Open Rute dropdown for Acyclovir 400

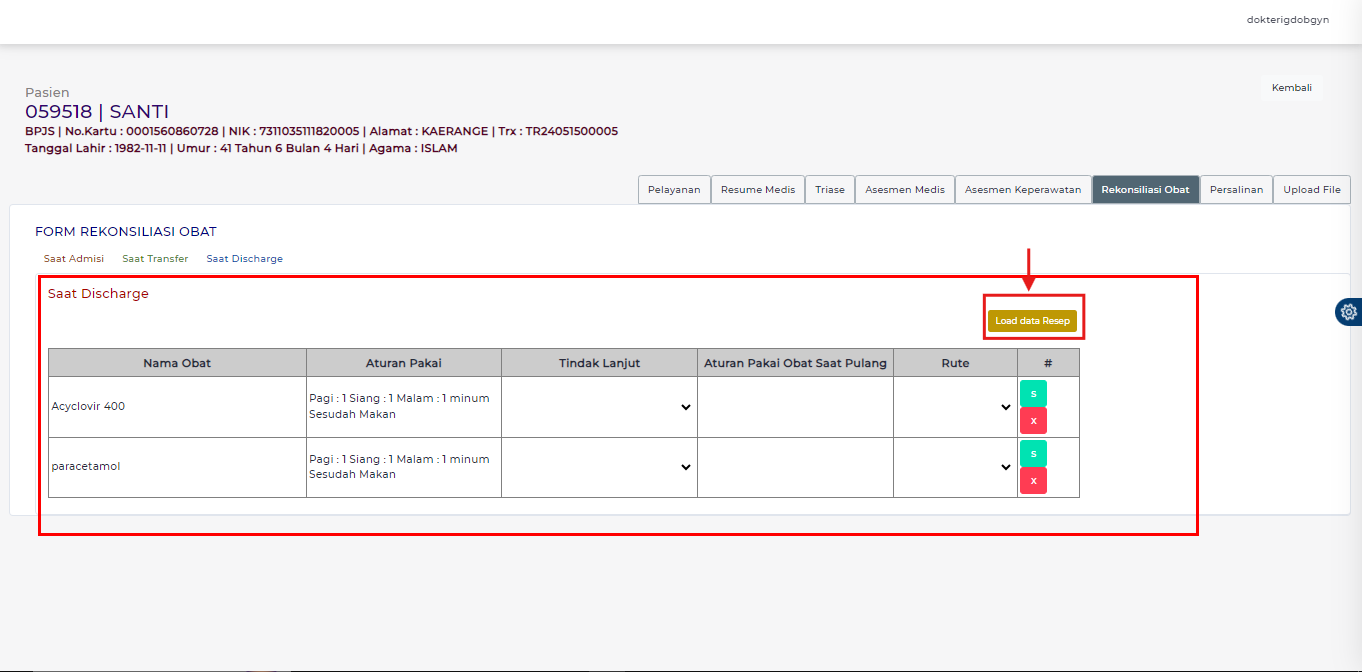[x=955, y=407]
